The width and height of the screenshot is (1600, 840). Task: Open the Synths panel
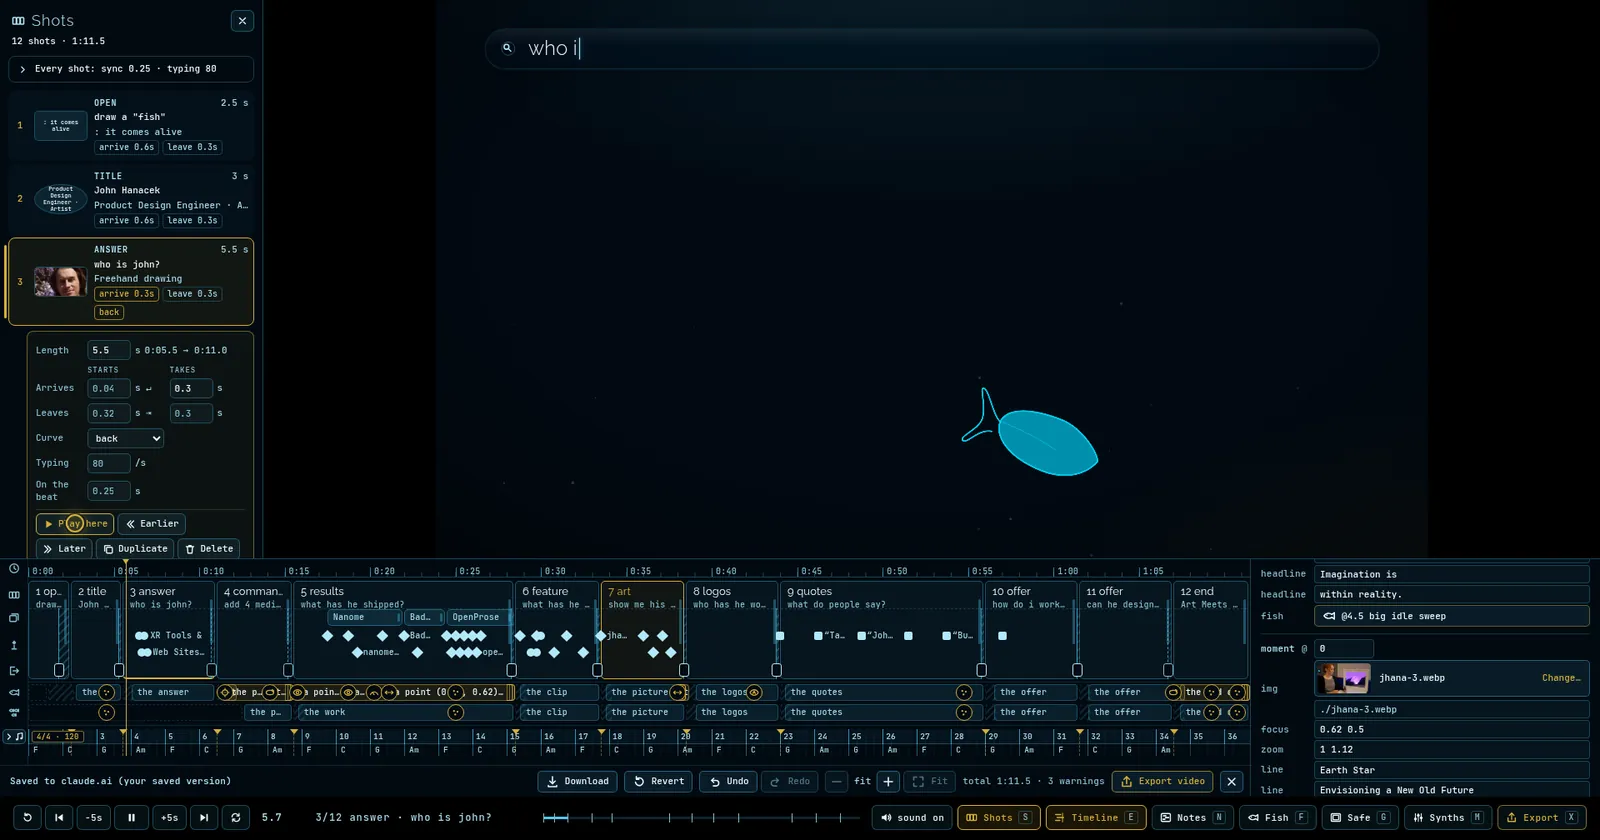pyautogui.click(x=1448, y=817)
